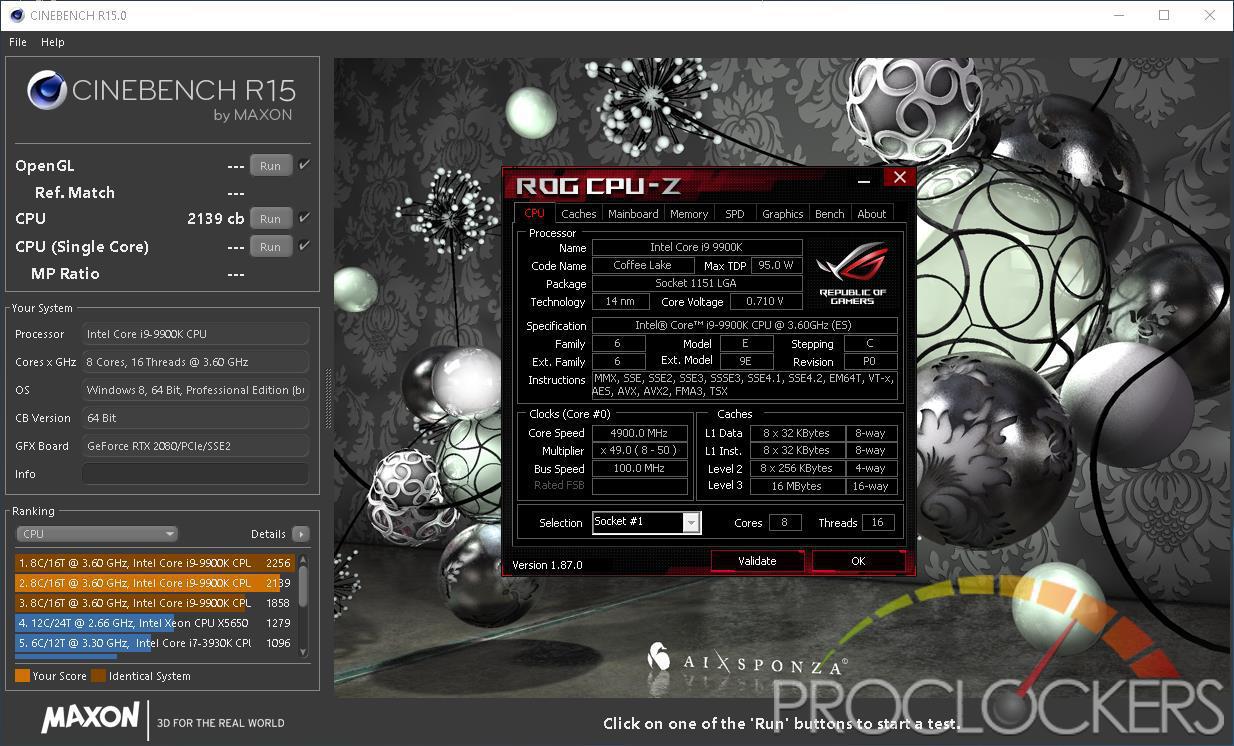The image size is (1234, 746).
Task: Toggle the CPU test checkbox
Action: (x=305, y=217)
